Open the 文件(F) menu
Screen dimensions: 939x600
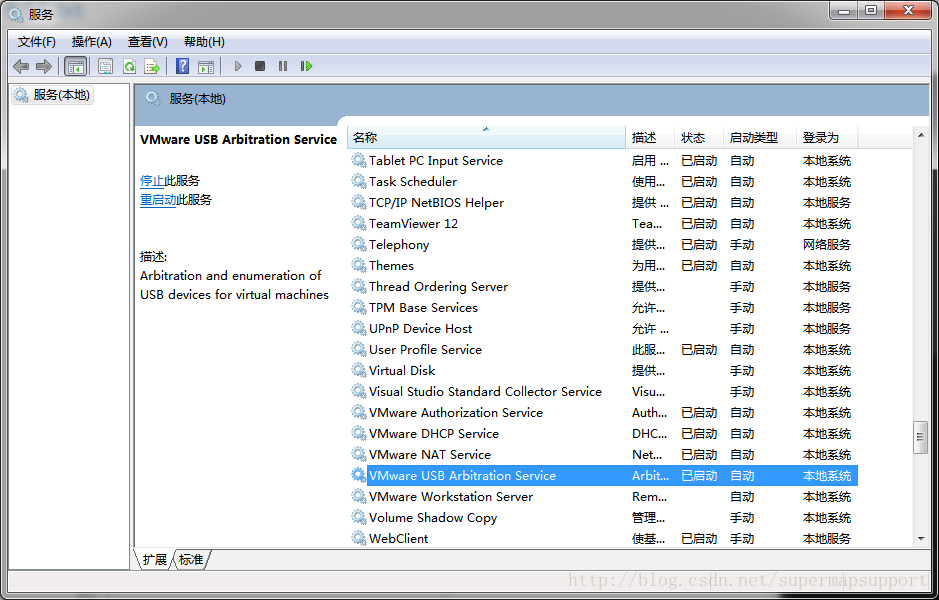(x=37, y=42)
